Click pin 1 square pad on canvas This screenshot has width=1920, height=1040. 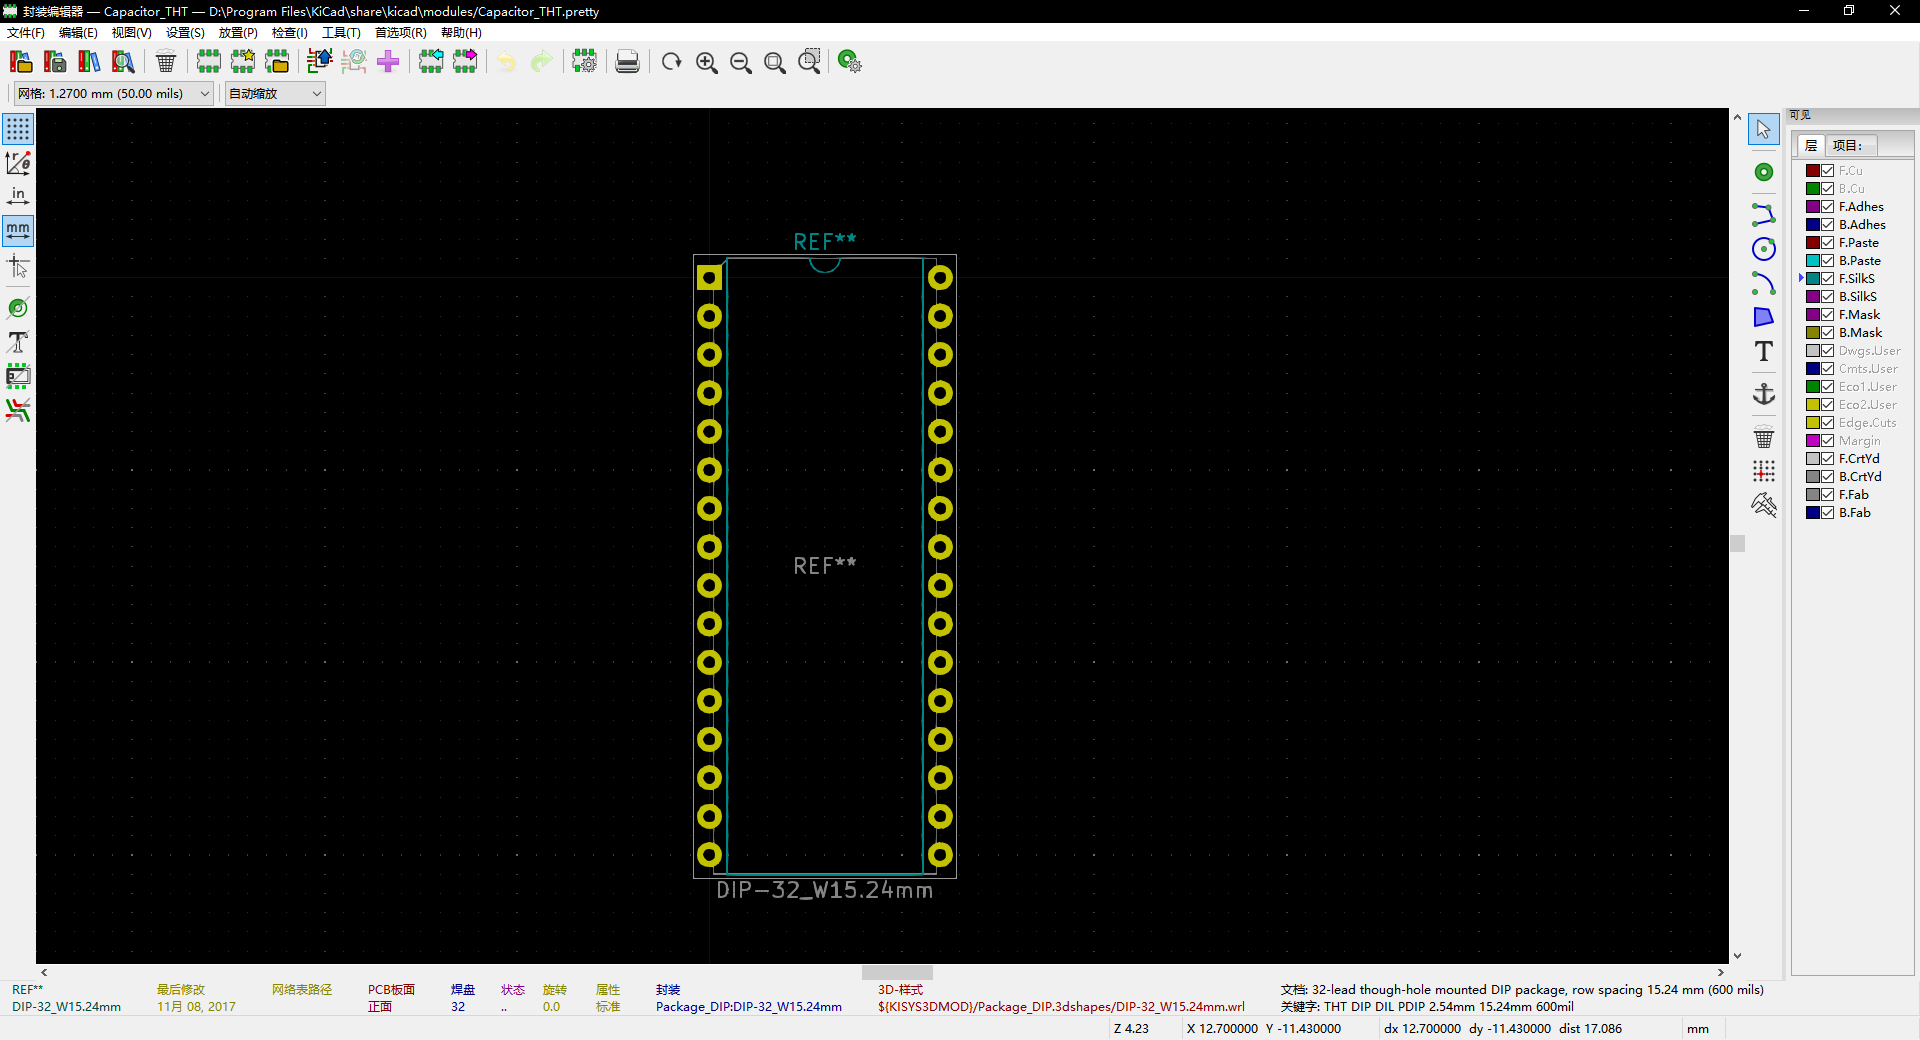[709, 278]
